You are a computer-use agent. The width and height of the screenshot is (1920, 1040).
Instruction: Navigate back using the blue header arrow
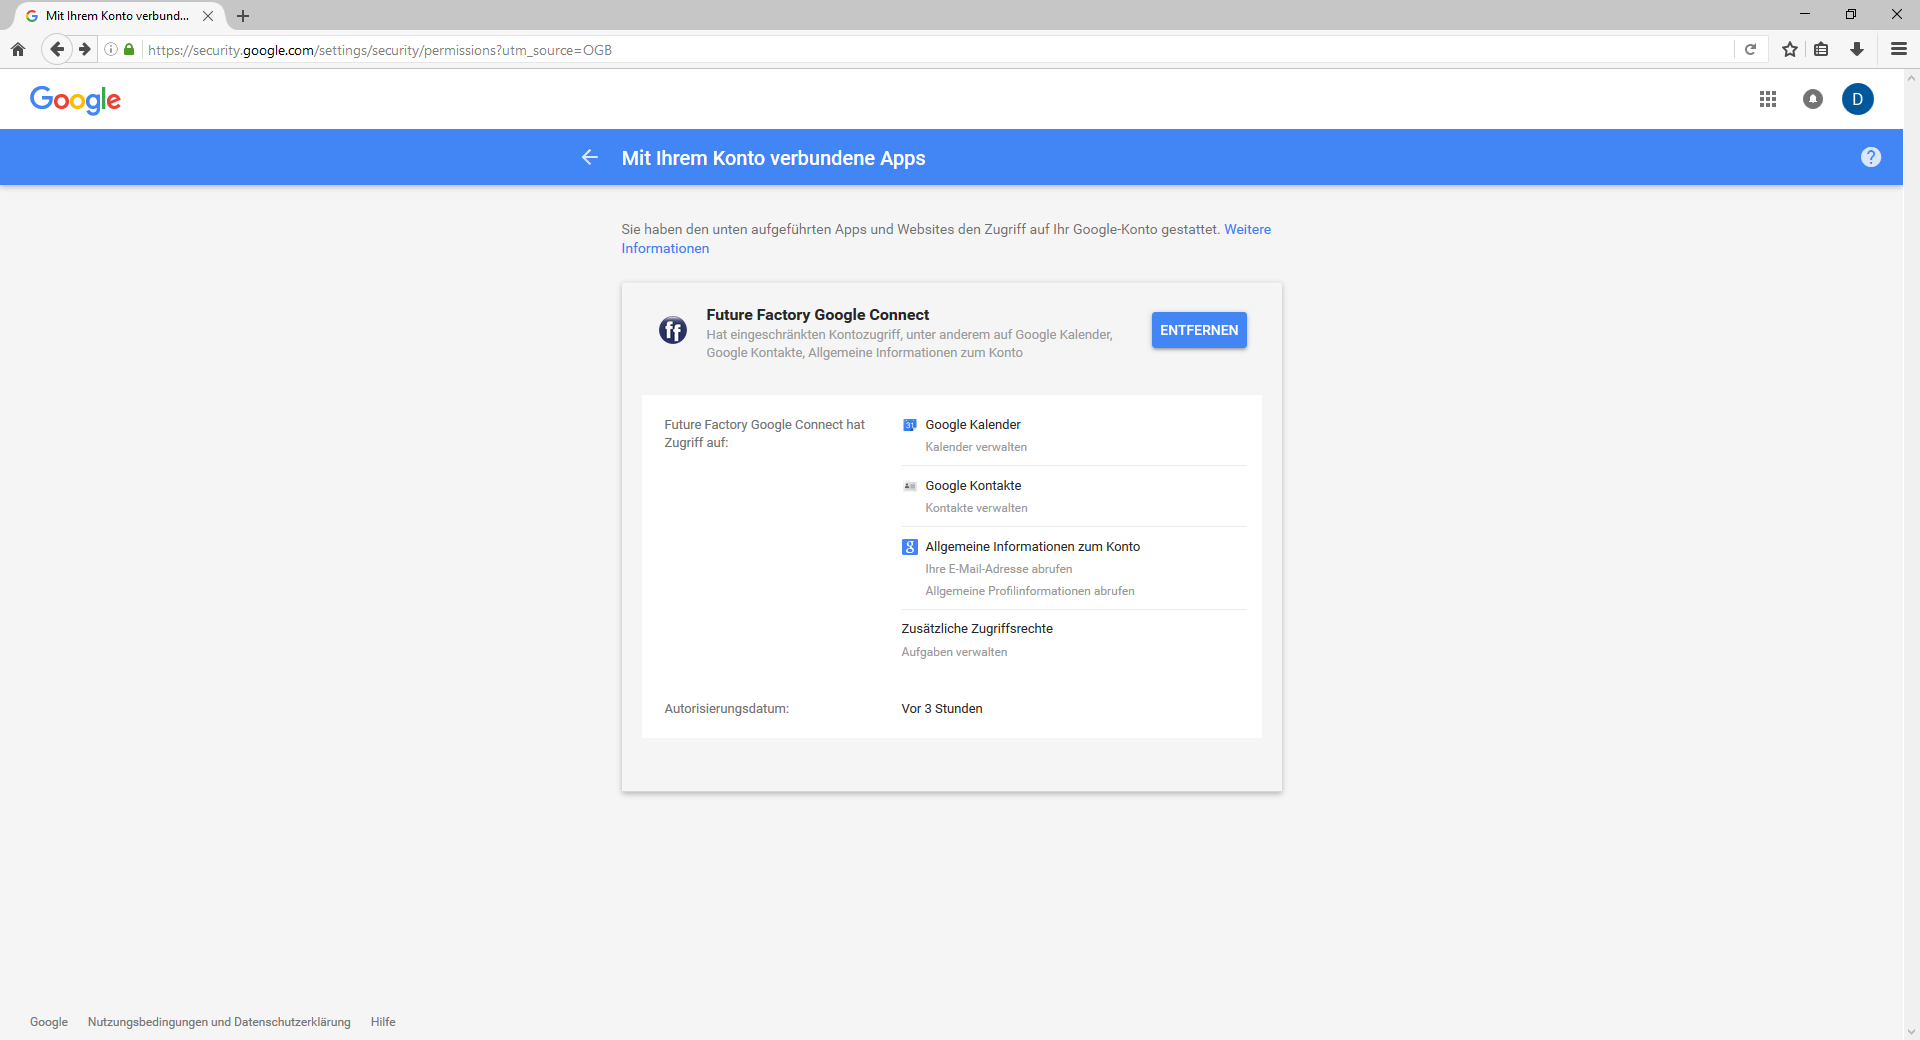(x=590, y=157)
